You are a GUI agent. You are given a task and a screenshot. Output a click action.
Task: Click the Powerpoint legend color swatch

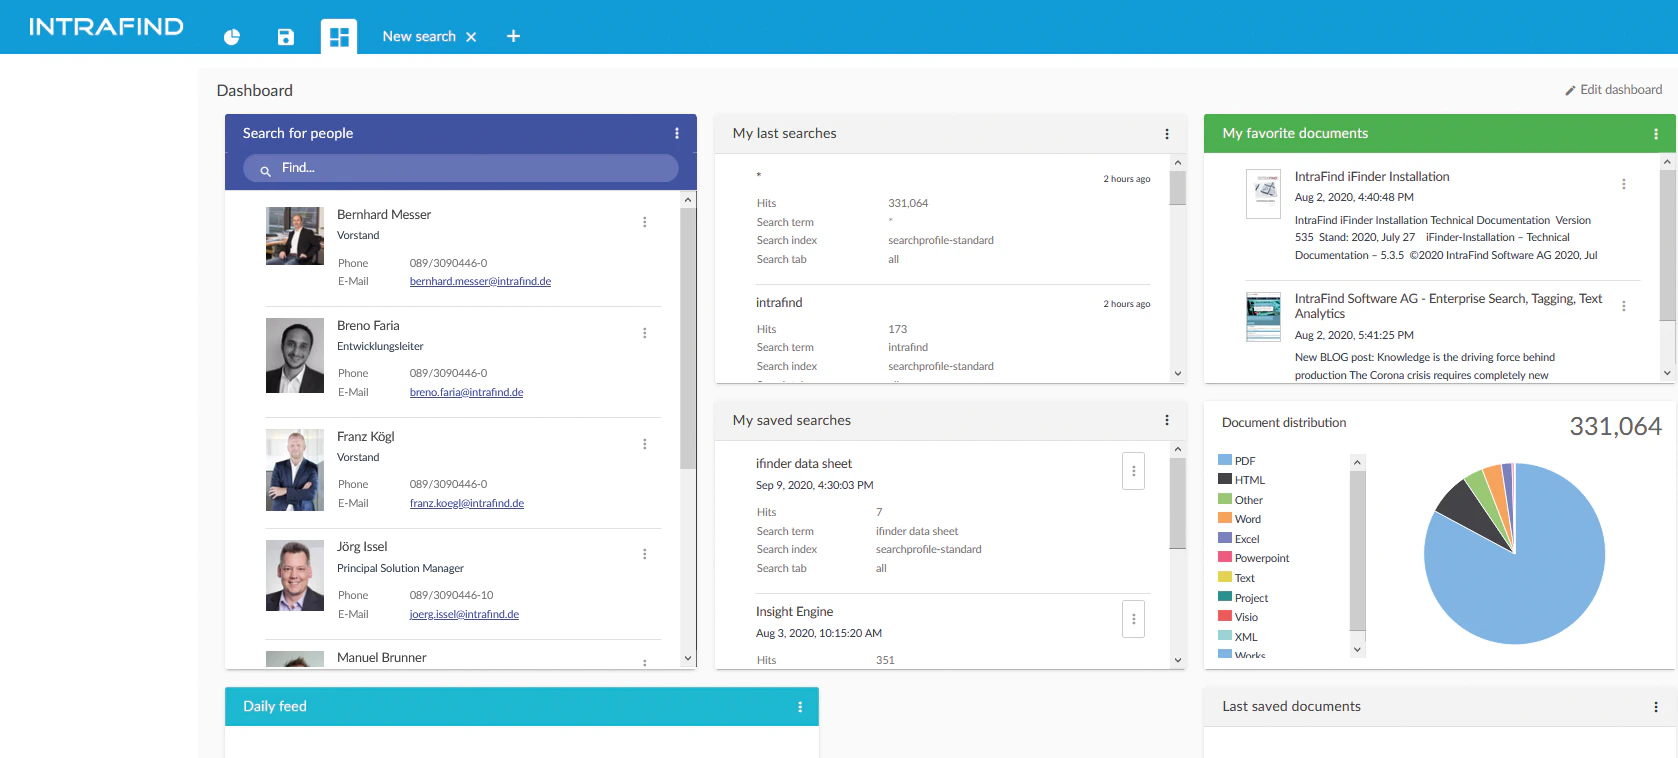pyautogui.click(x=1225, y=557)
